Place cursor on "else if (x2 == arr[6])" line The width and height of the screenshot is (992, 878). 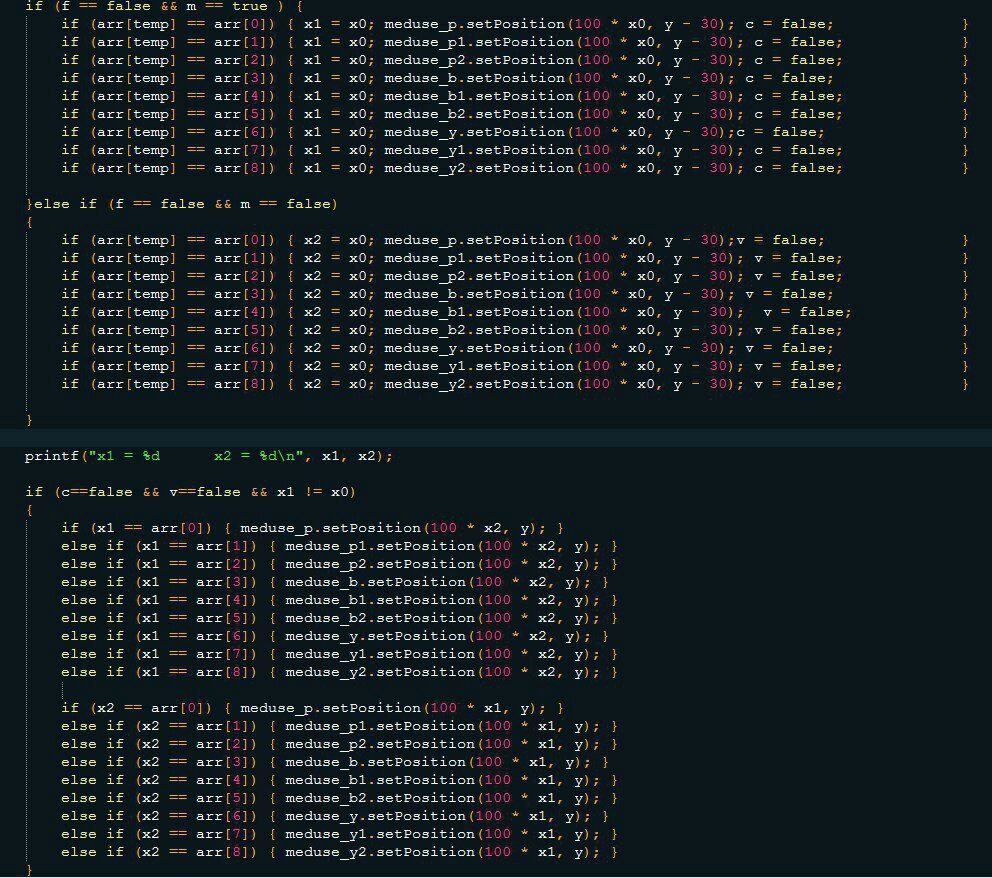(335, 817)
